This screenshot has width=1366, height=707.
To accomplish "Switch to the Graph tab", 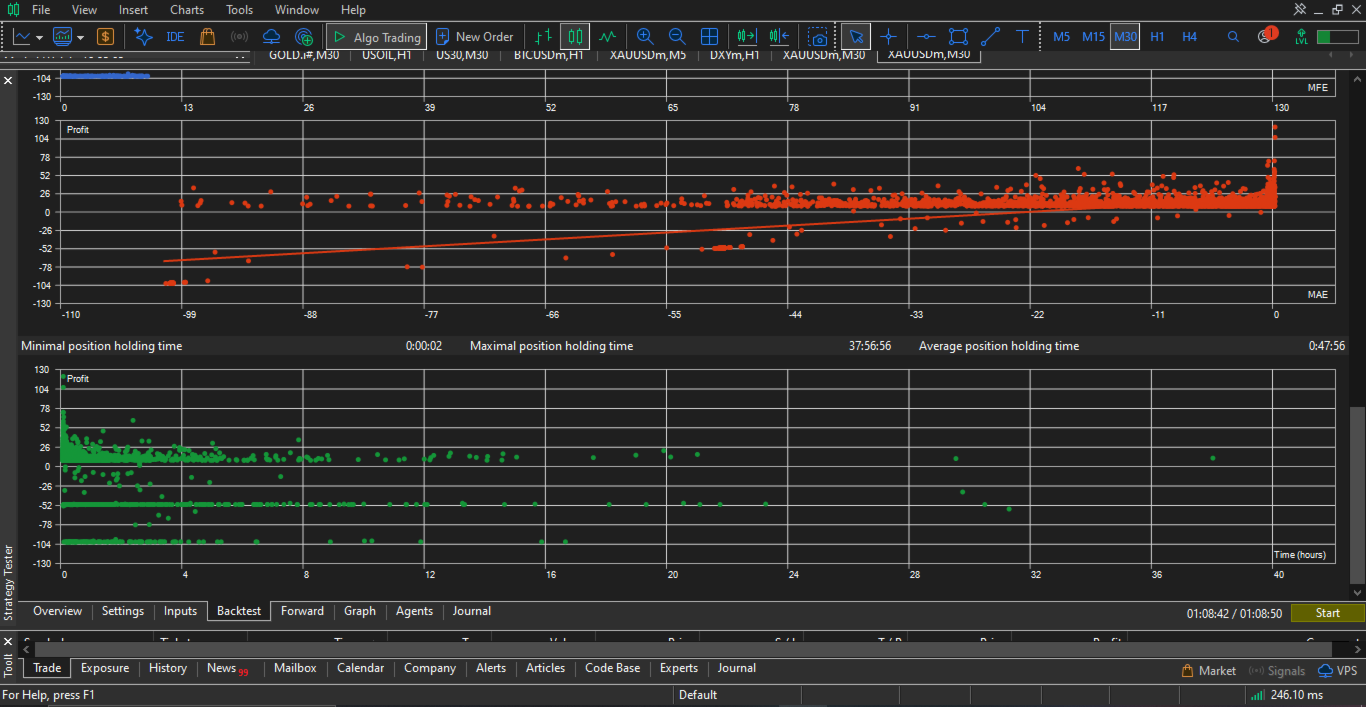I will pos(360,611).
